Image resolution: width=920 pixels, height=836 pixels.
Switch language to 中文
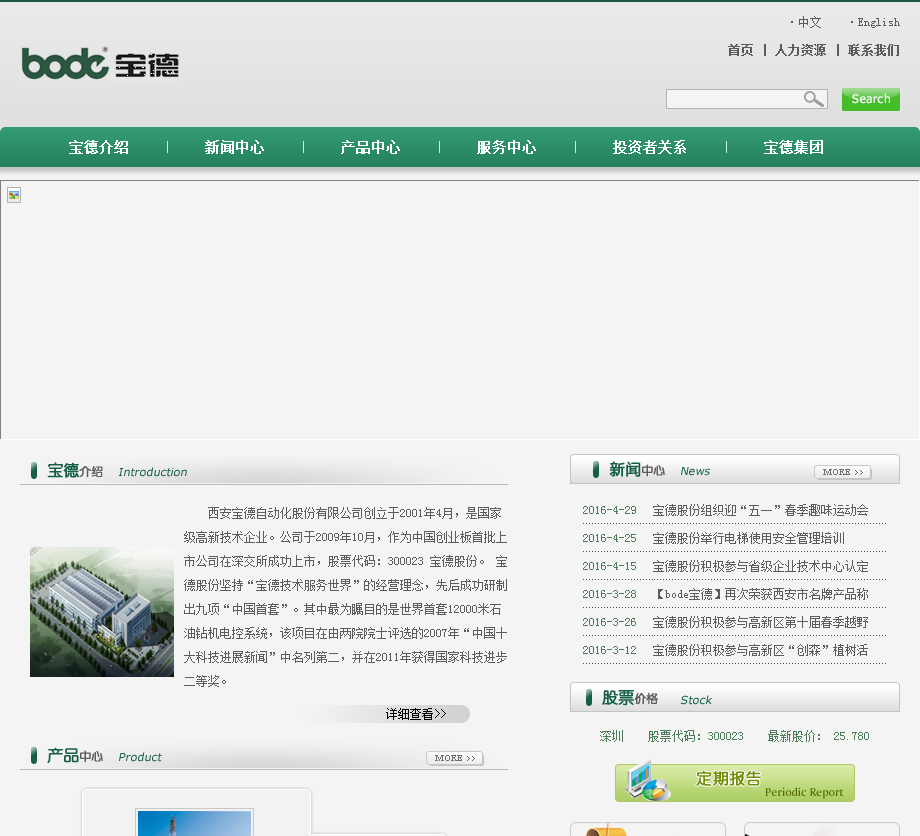809,22
